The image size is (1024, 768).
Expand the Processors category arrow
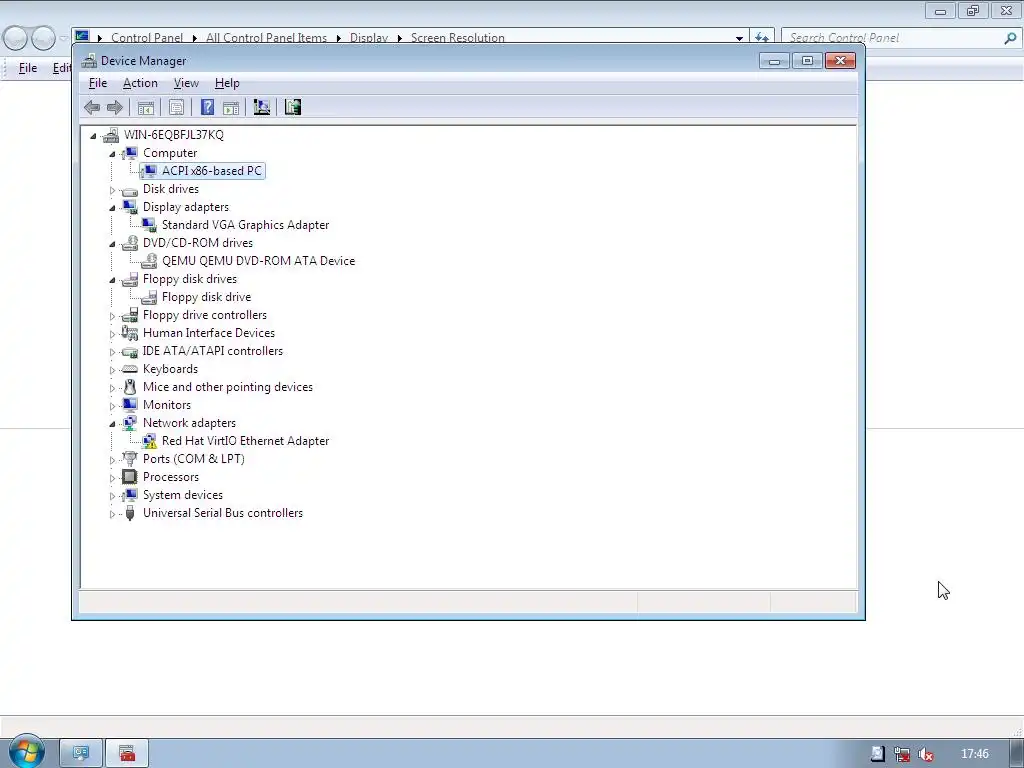(x=112, y=478)
